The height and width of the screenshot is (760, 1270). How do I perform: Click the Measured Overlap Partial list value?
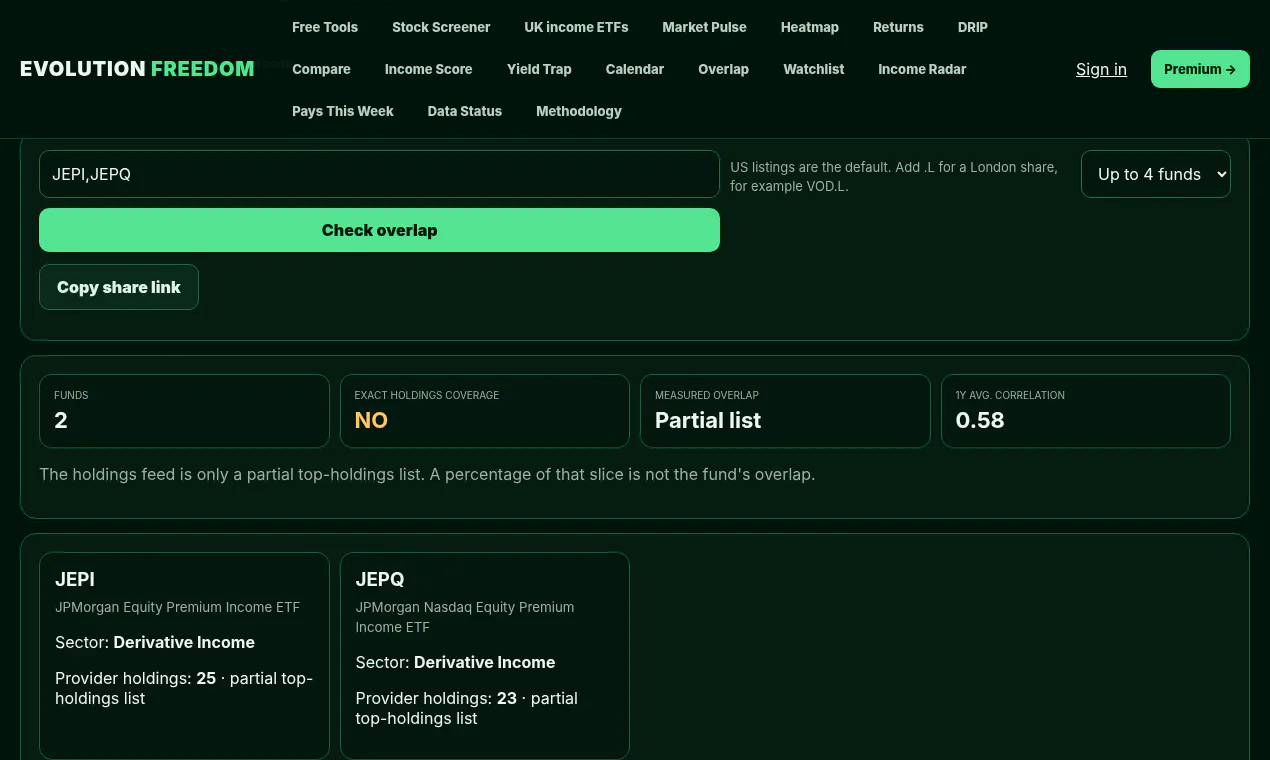coord(708,421)
